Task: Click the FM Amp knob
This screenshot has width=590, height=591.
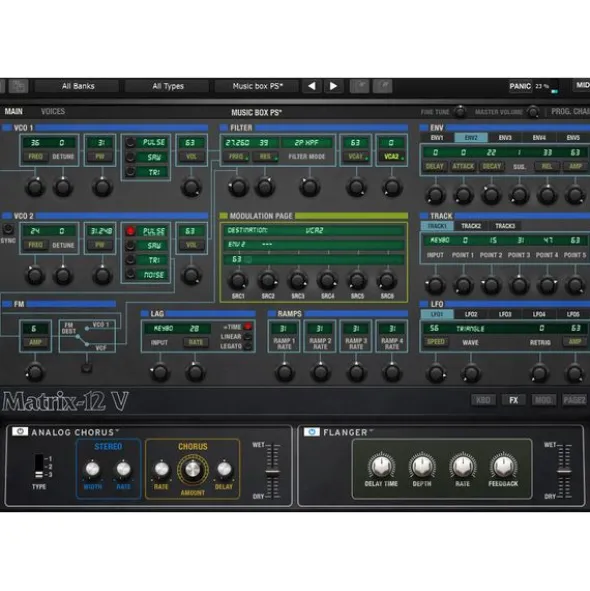Action: tap(35, 372)
